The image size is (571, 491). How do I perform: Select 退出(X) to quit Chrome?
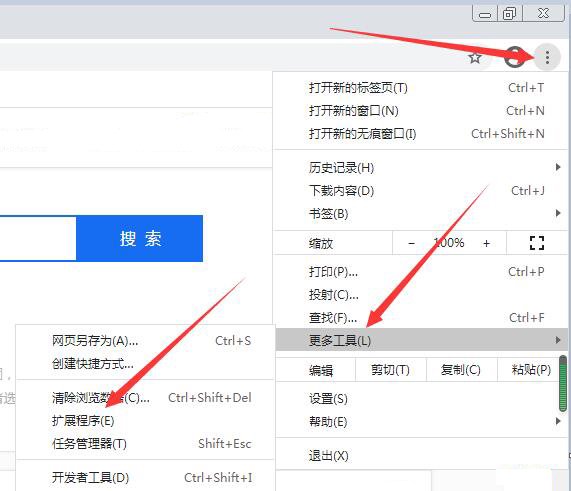point(421,456)
